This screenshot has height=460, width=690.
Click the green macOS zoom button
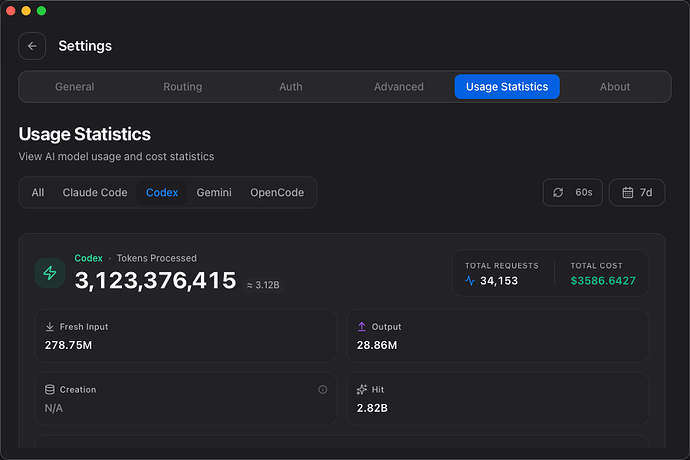point(41,11)
